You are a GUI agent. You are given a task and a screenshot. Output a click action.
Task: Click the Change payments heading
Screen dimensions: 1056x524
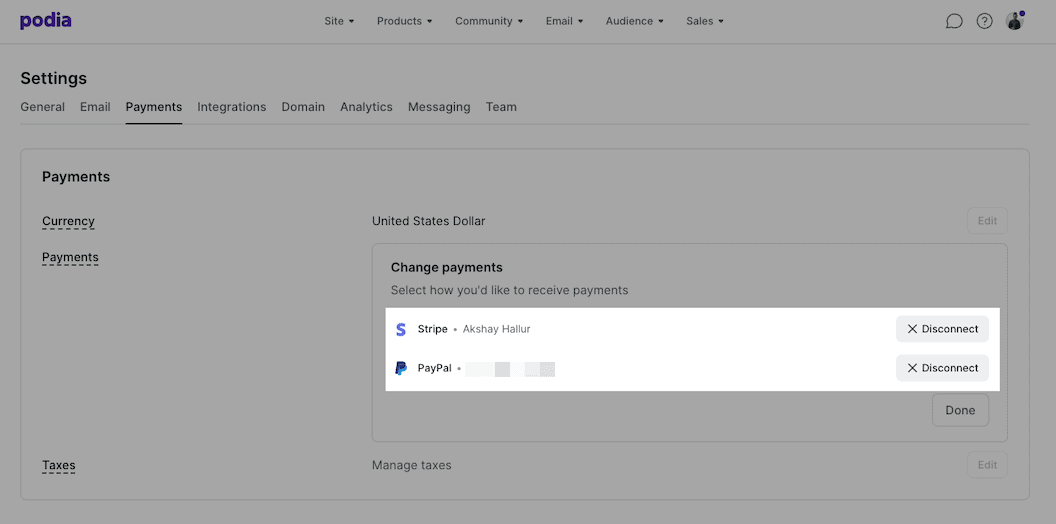[447, 267]
